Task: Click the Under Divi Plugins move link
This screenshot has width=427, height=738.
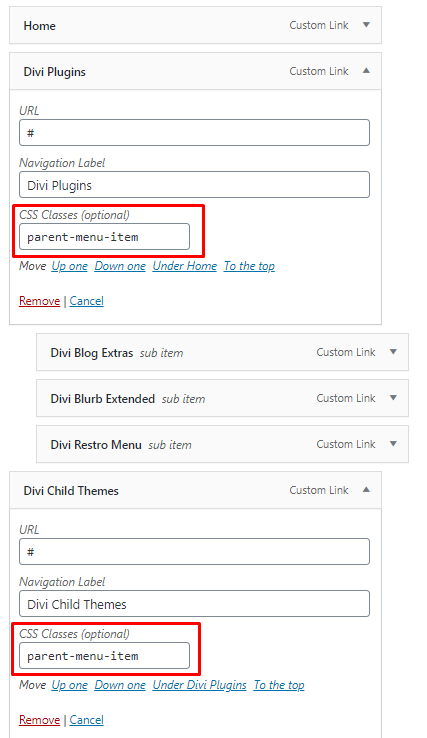Action: pyautogui.click(x=200, y=685)
